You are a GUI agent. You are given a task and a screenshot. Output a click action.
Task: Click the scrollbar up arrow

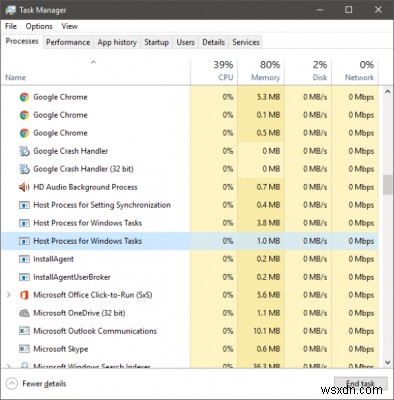[x=387, y=91]
